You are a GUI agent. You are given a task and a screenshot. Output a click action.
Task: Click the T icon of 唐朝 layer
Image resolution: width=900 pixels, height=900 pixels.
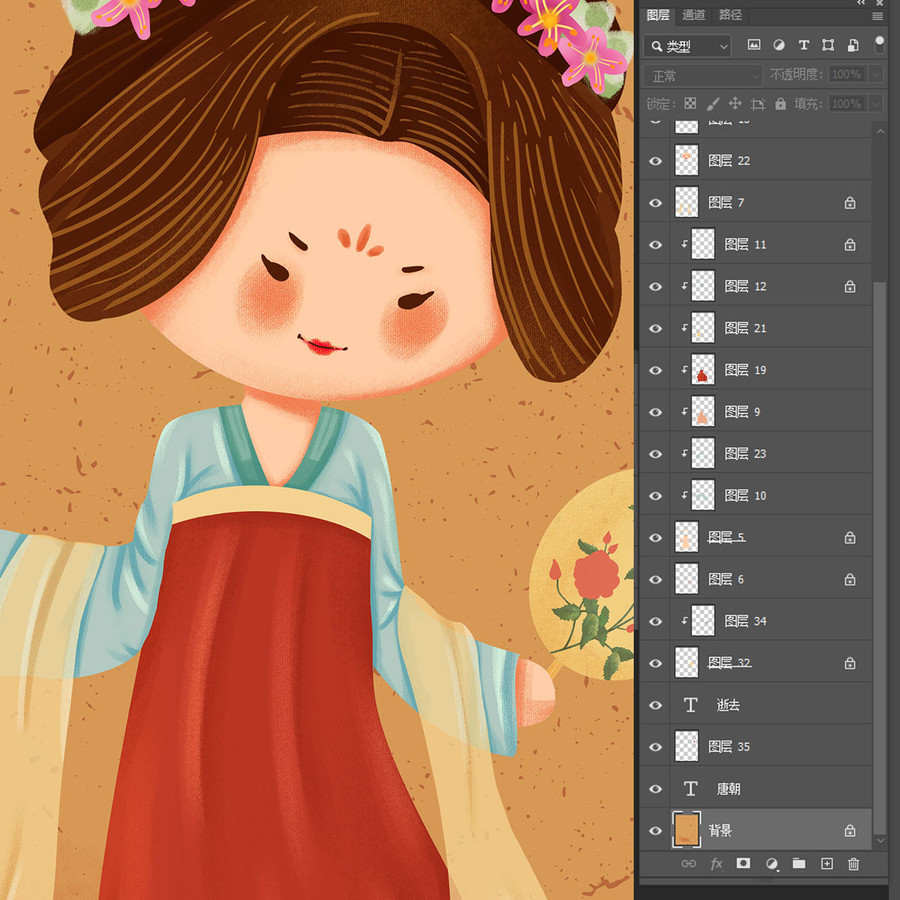coord(690,789)
